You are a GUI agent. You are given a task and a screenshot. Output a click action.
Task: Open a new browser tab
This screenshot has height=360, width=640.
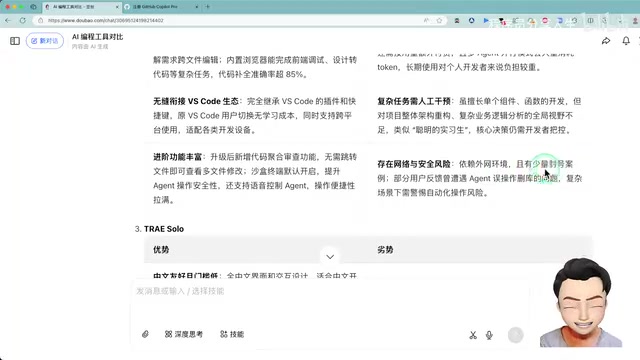(207, 7)
